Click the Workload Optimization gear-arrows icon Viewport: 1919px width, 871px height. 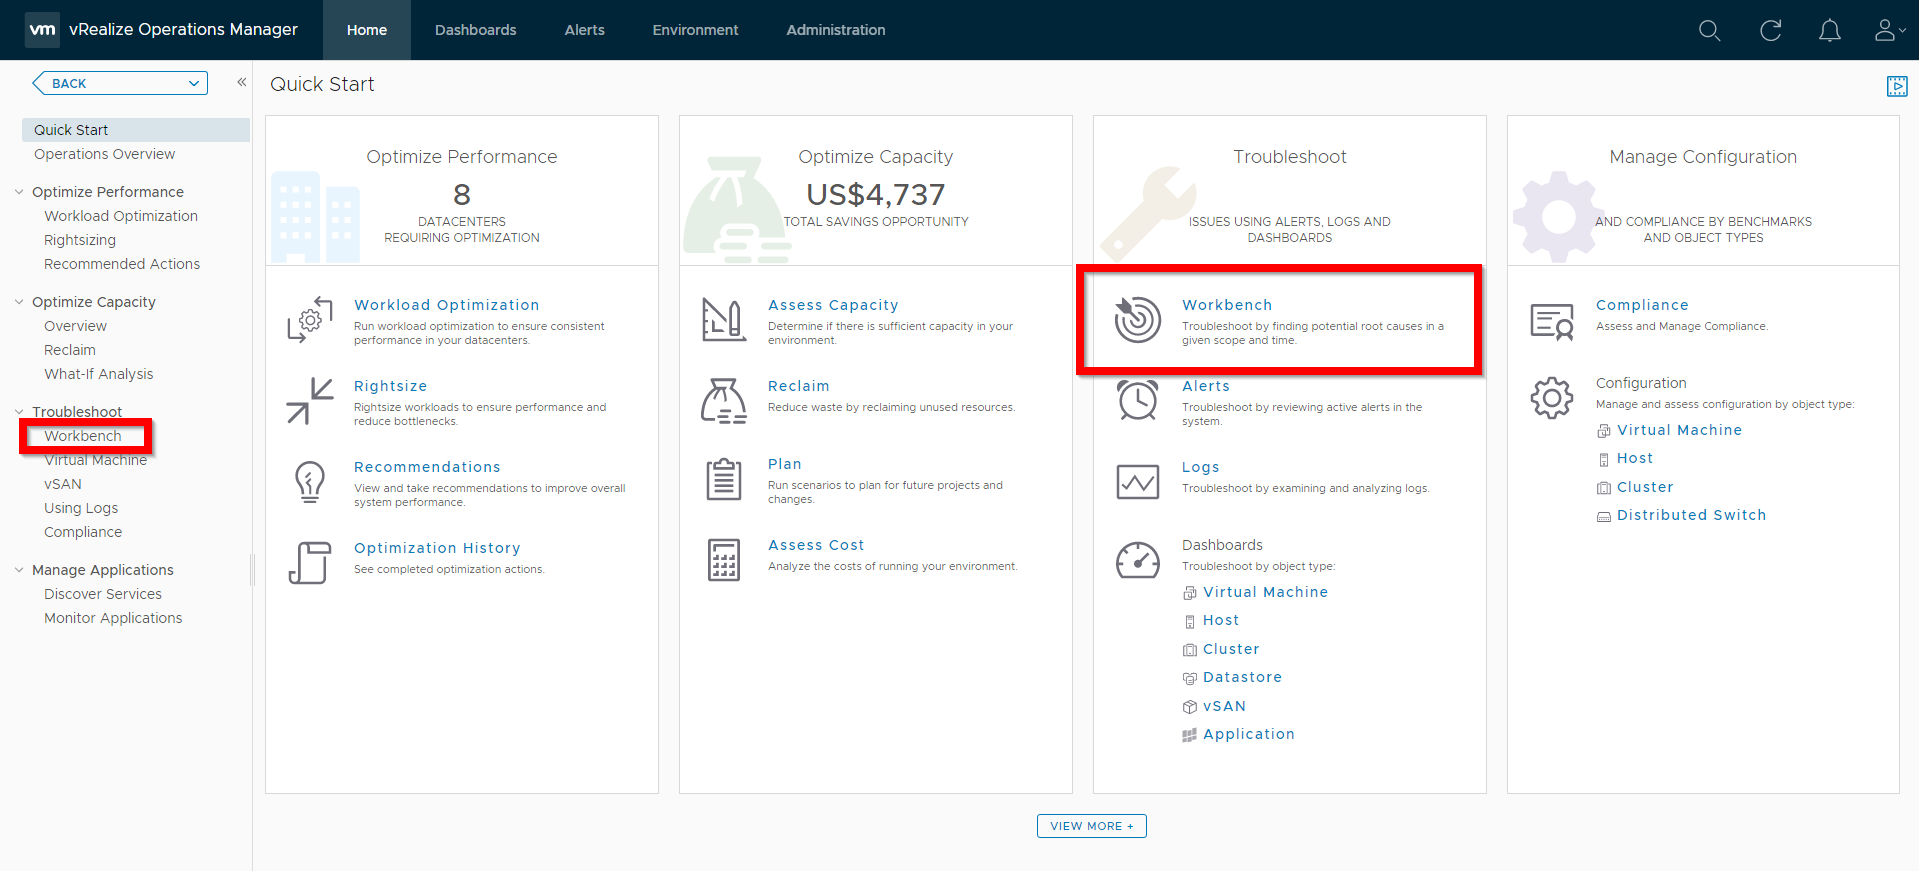310,319
